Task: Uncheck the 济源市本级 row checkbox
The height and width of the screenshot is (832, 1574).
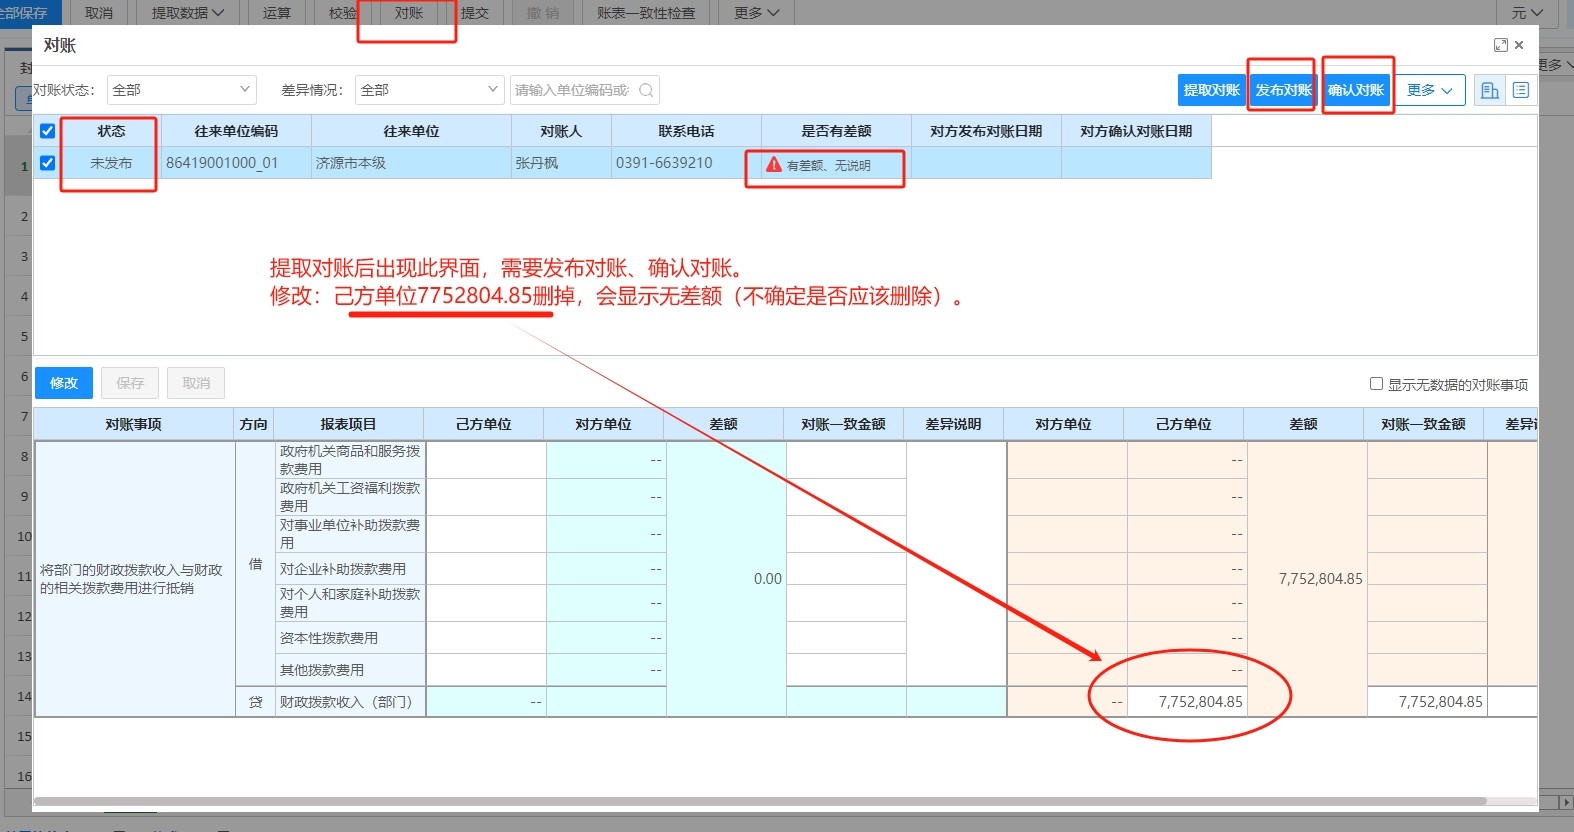Action: tap(47, 163)
